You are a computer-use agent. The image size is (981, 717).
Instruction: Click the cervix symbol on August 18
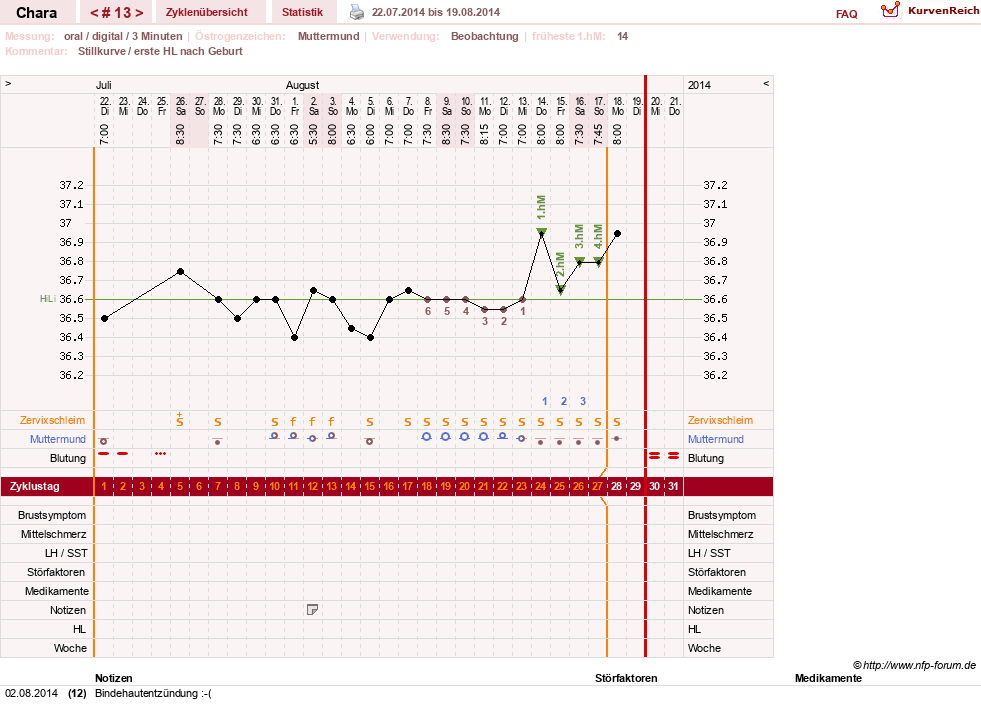(x=617, y=439)
